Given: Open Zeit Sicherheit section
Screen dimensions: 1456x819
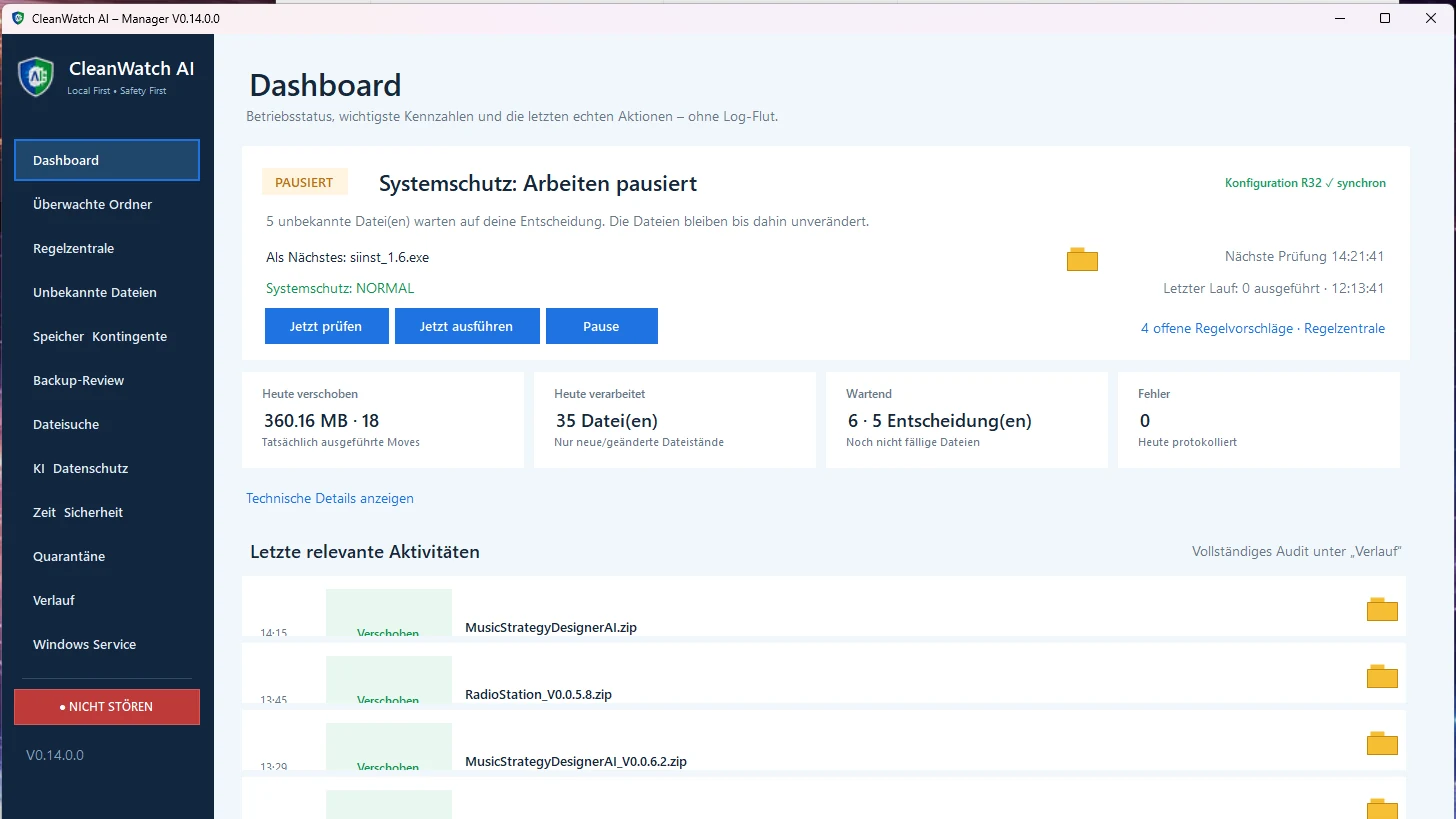Looking at the screenshot, I should click(107, 512).
